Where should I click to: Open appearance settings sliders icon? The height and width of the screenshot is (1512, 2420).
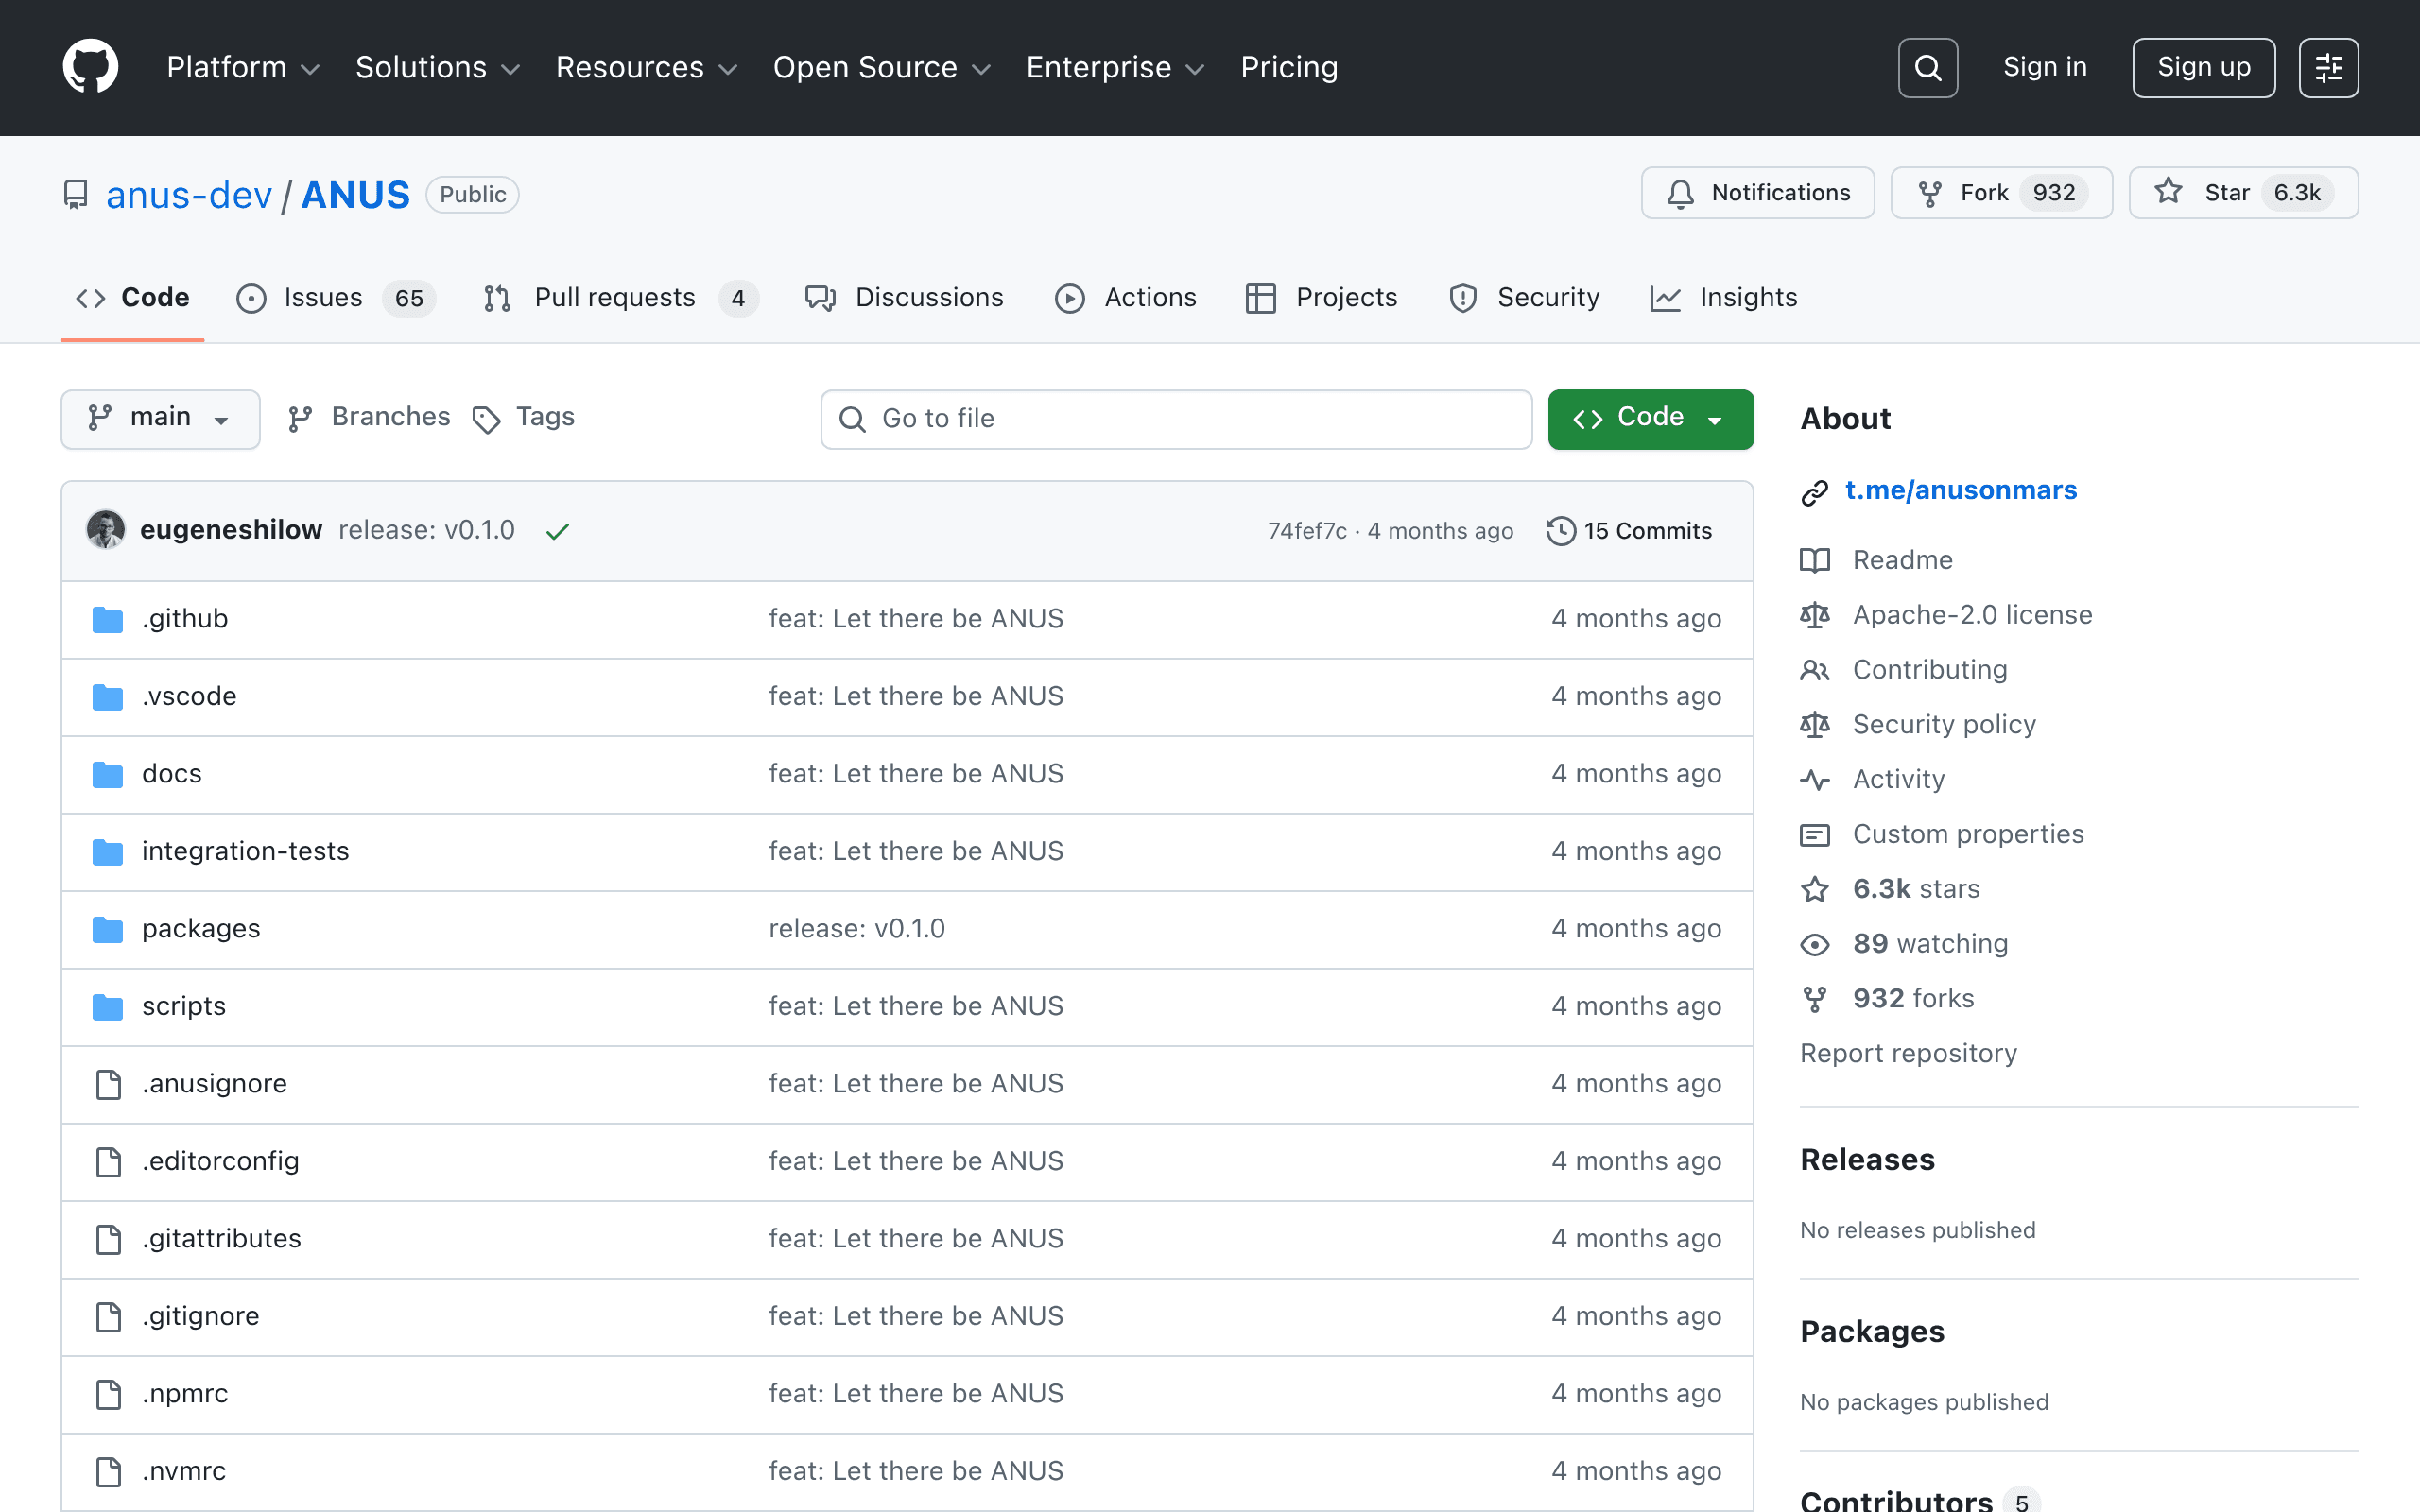coord(2328,68)
